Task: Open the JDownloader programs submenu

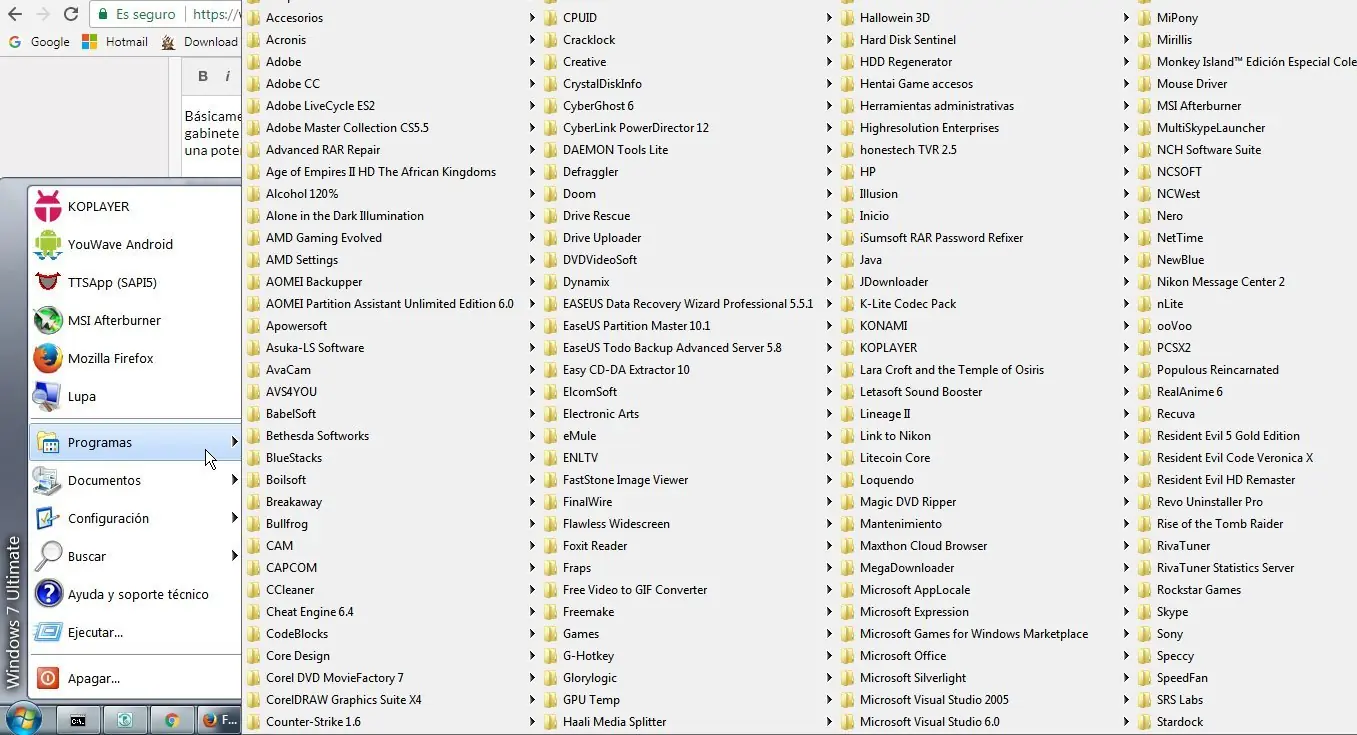Action: point(985,282)
